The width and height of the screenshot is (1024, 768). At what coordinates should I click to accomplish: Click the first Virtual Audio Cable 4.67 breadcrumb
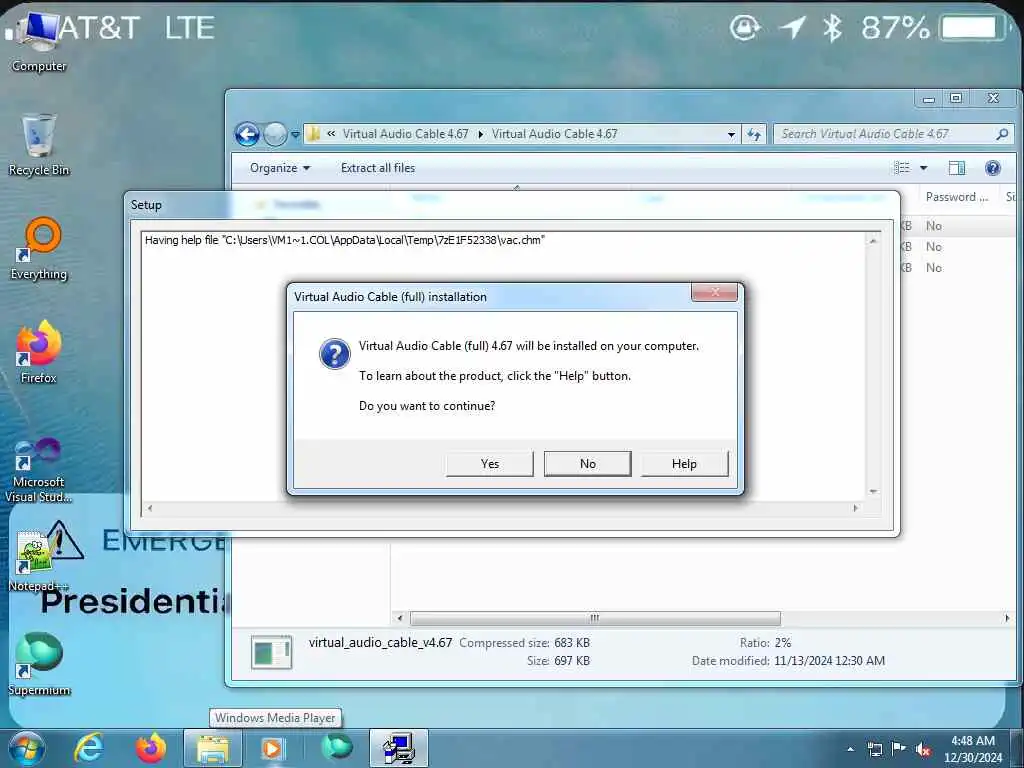point(406,134)
